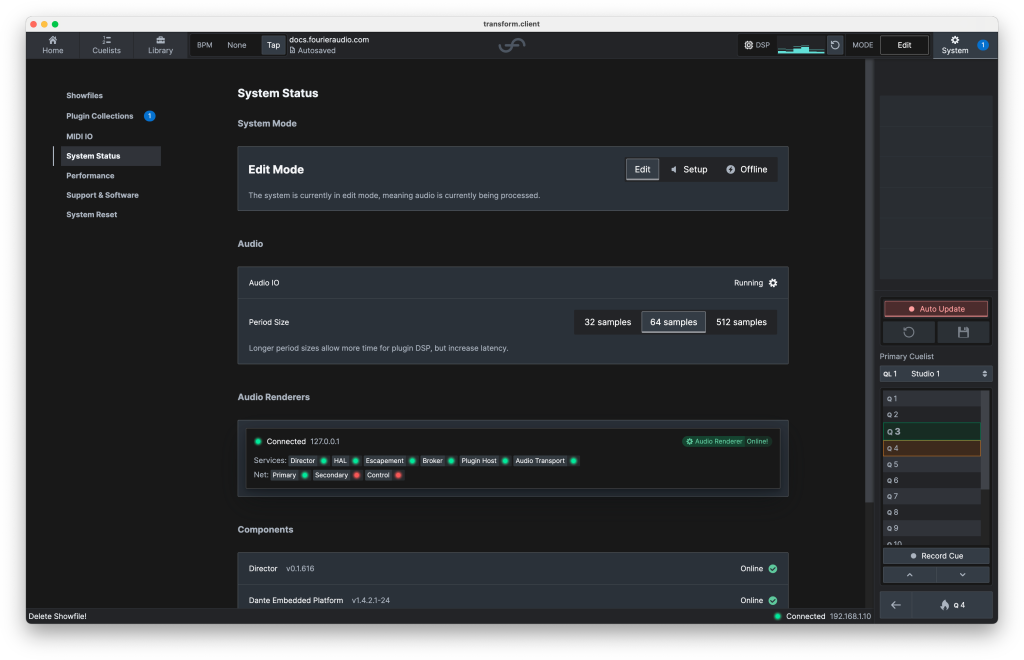Toggle the Auto Update button
This screenshot has width=1024, height=660.
pos(936,309)
